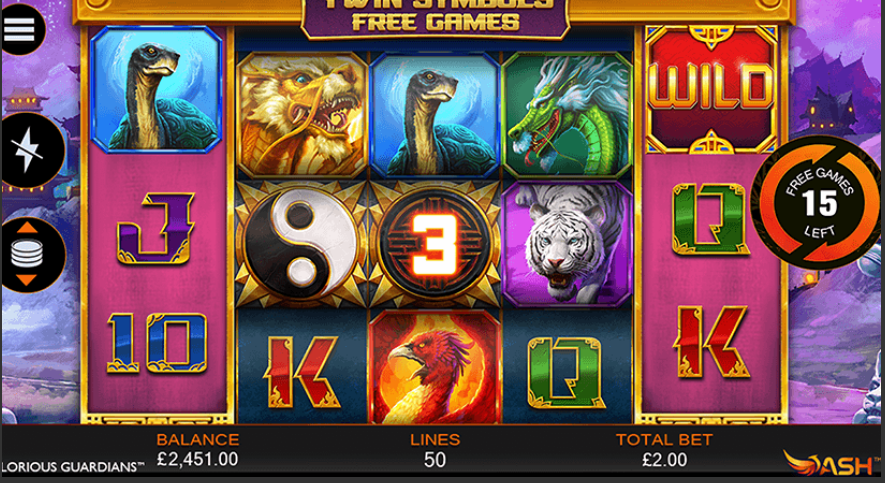The image size is (885, 483).
Task: Click the blue 10 card symbol
Action: click(157, 343)
